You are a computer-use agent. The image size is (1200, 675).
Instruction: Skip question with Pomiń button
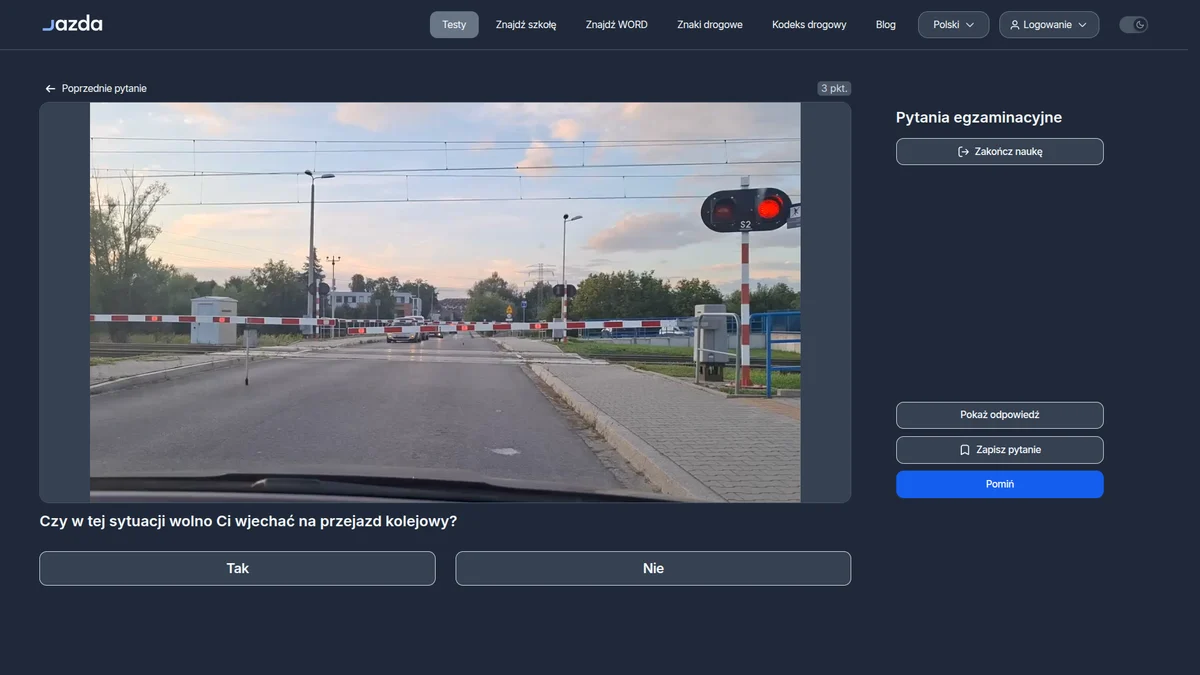point(1000,484)
